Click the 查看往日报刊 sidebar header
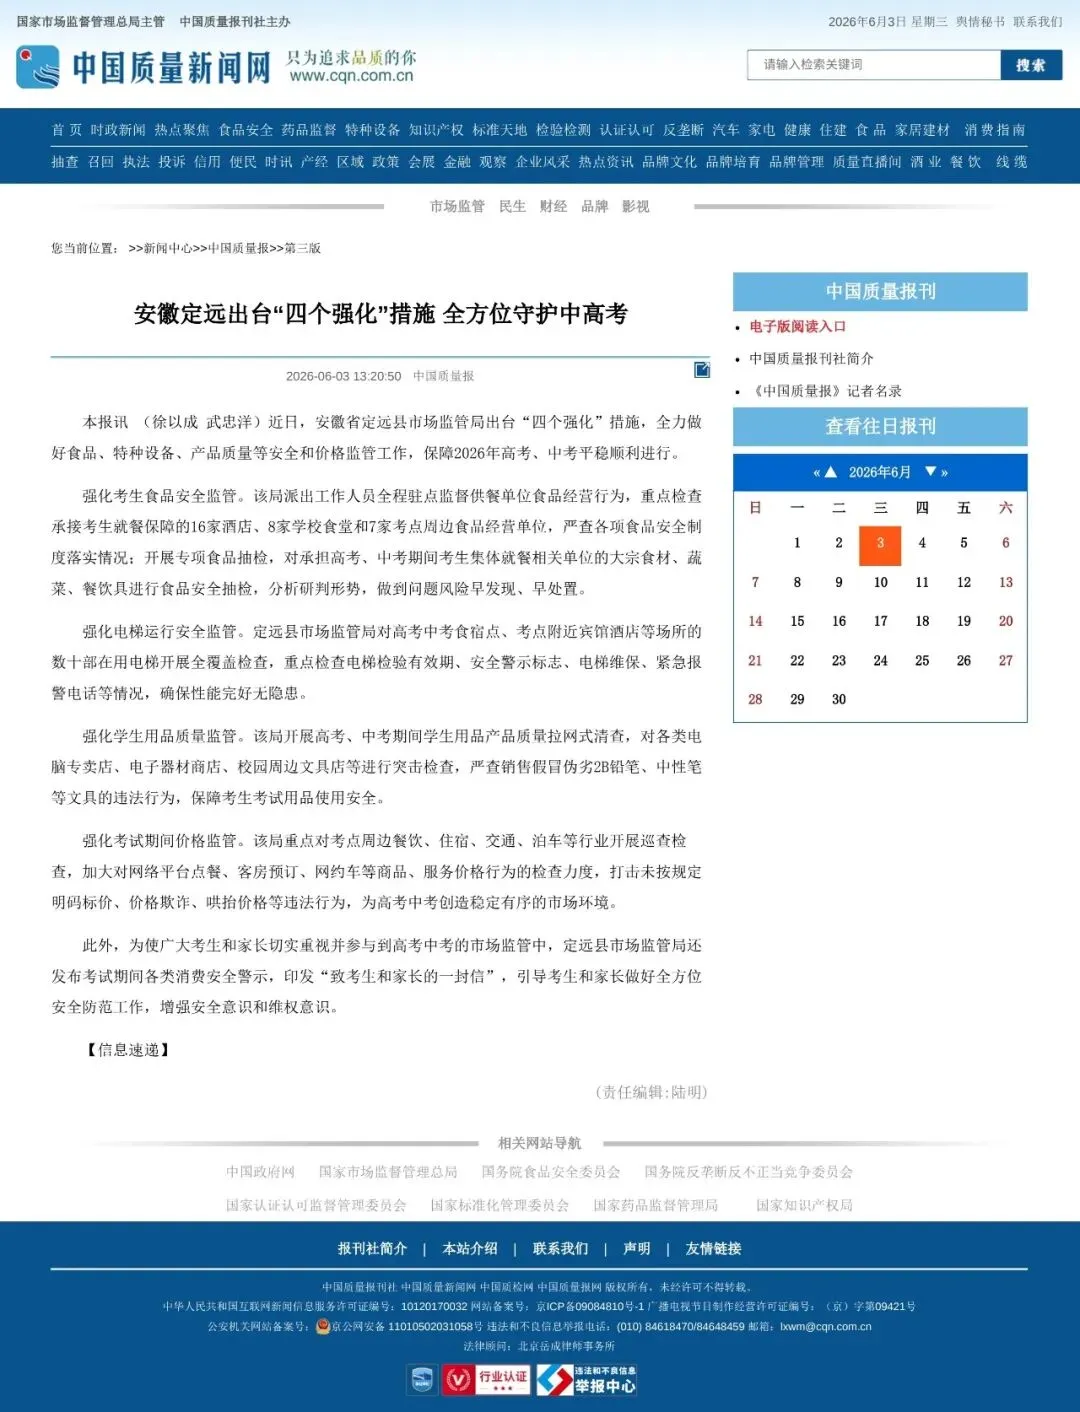The image size is (1080, 1412). click(880, 426)
